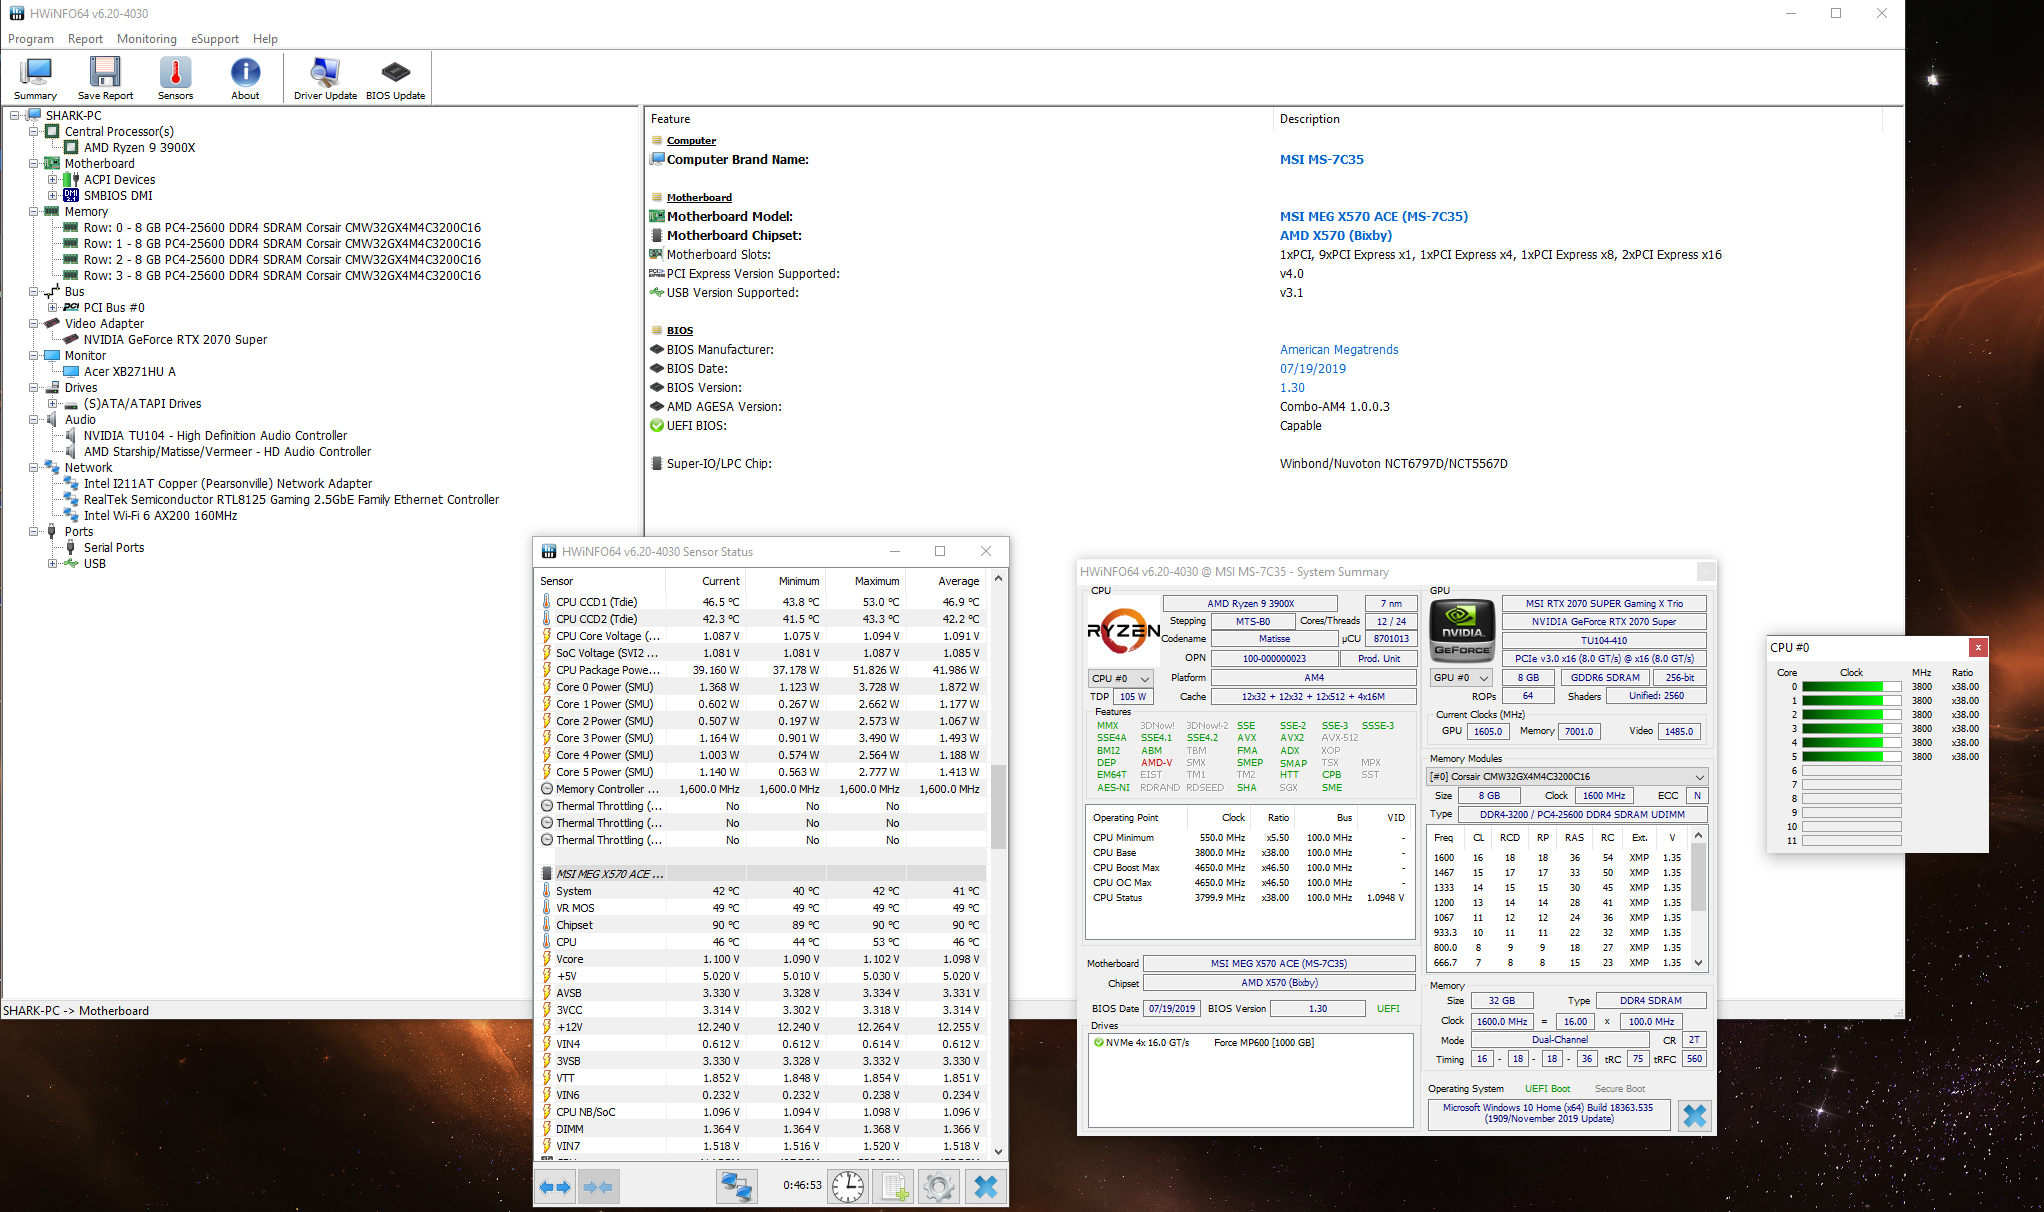Click the Summary toolbar icon

(x=35, y=78)
